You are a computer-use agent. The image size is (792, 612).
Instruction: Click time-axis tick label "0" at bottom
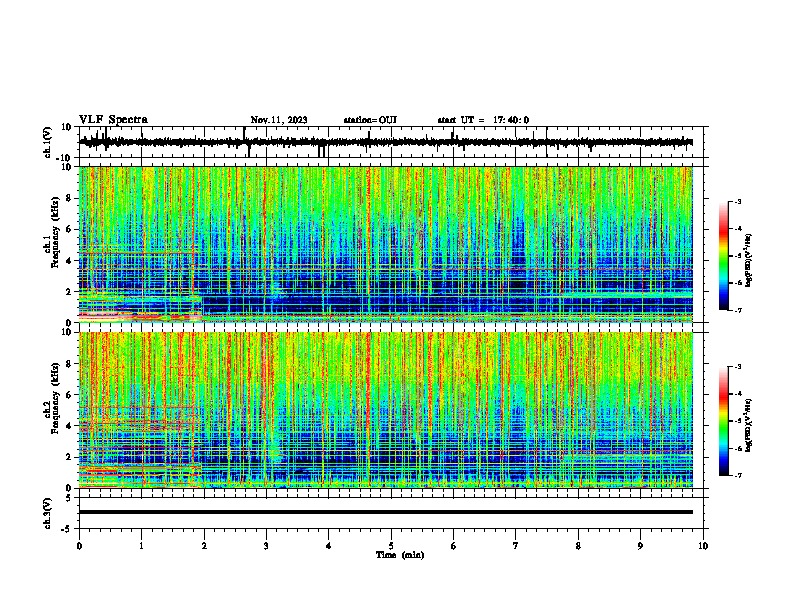(x=79, y=546)
